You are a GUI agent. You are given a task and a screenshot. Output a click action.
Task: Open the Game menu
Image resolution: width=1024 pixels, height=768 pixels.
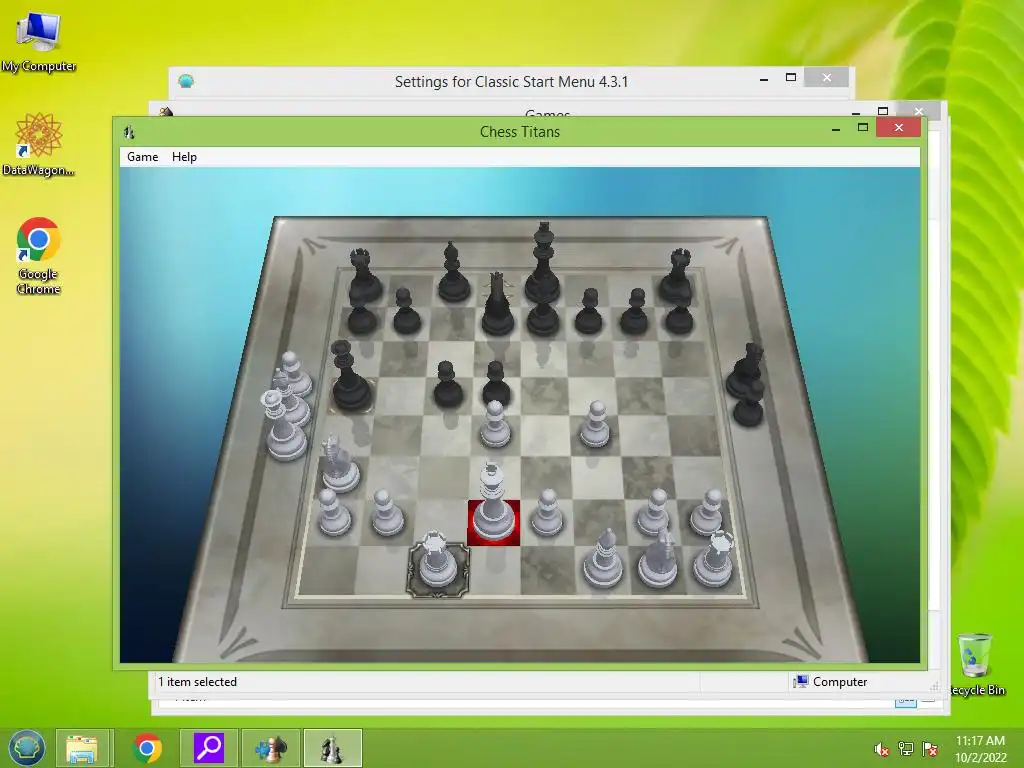click(x=142, y=157)
